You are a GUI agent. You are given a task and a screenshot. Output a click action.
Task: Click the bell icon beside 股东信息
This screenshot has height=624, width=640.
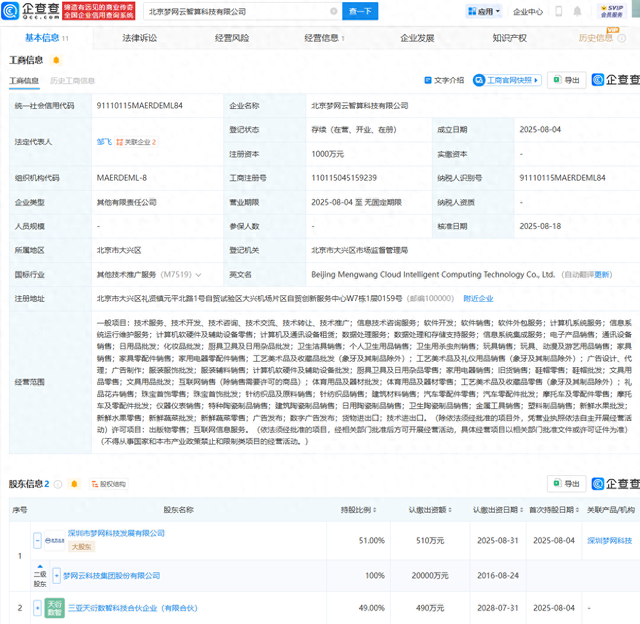coord(74,484)
